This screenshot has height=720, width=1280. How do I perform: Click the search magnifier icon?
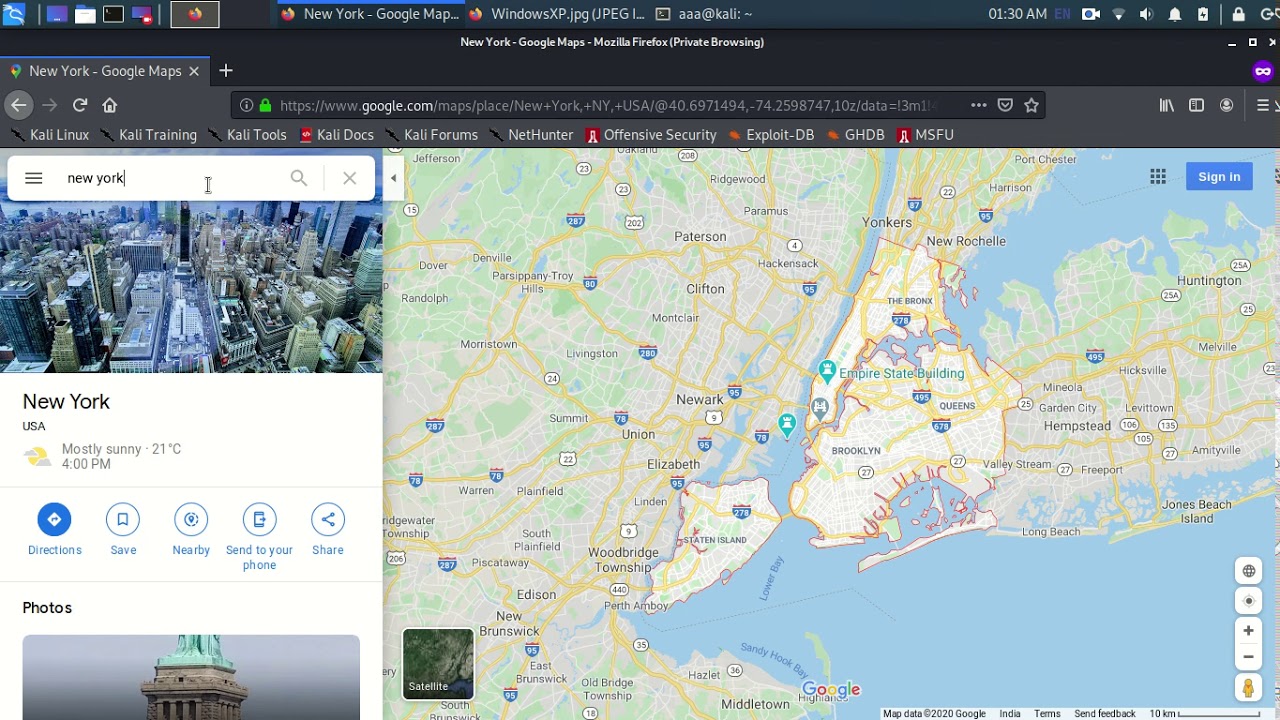pos(299,178)
